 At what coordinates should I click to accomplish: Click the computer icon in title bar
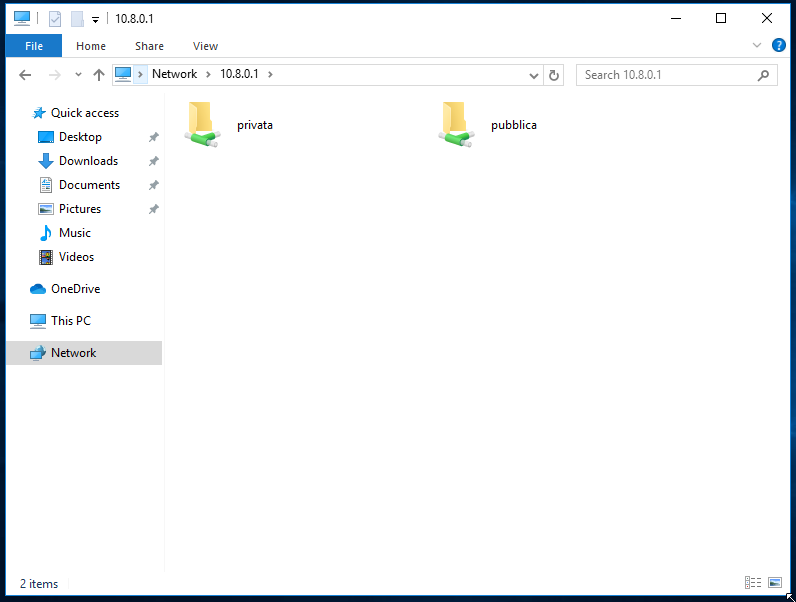point(22,18)
